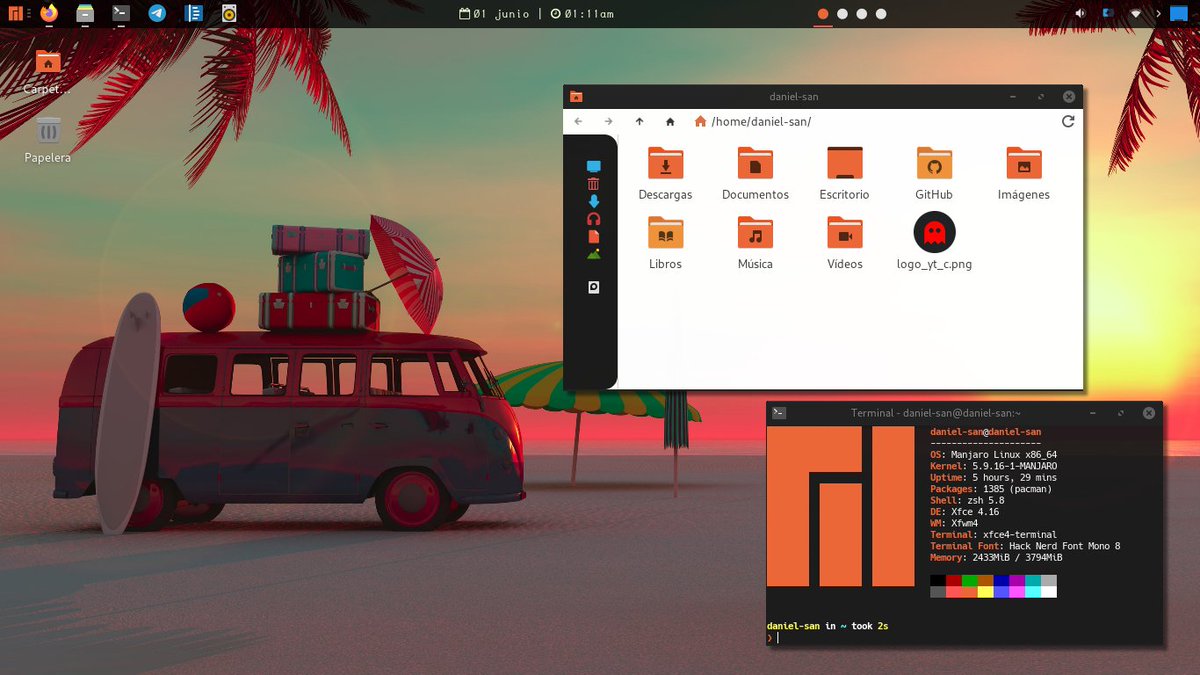Expand hidden tray icons with the chevron
1200x675 pixels.
coord(1158,13)
